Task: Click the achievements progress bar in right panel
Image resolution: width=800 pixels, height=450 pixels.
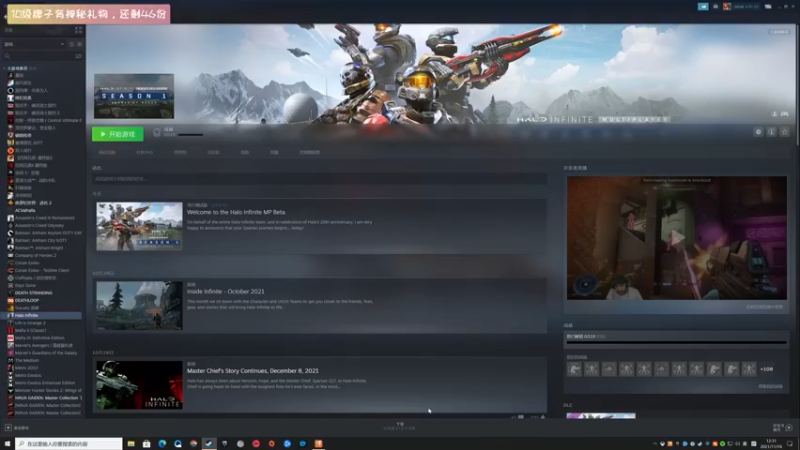Action: [x=677, y=342]
